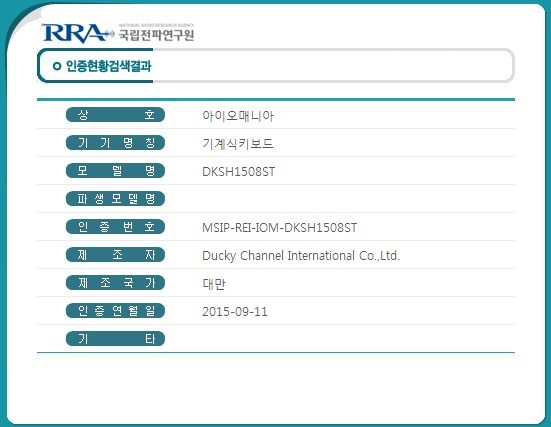This screenshot has width=551, height=427.
Task: Click the 인증번호 label
Action: [x=115, y=227]
